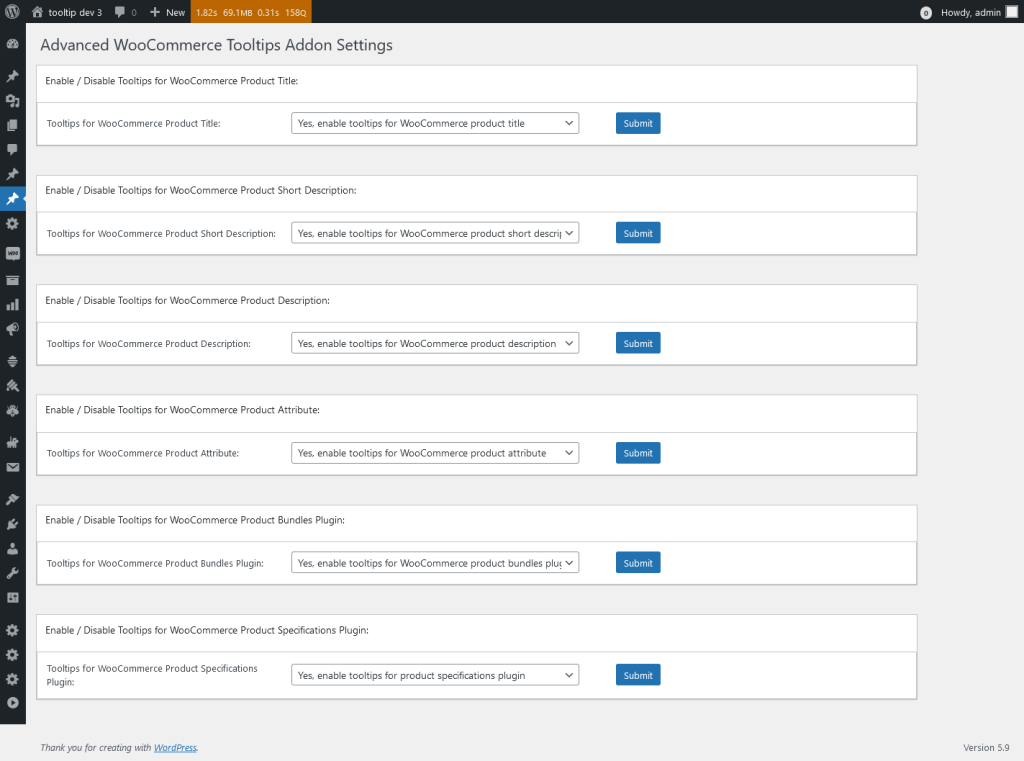Open the WordPress logo menu
The image size is (1024, 761).
12,12
